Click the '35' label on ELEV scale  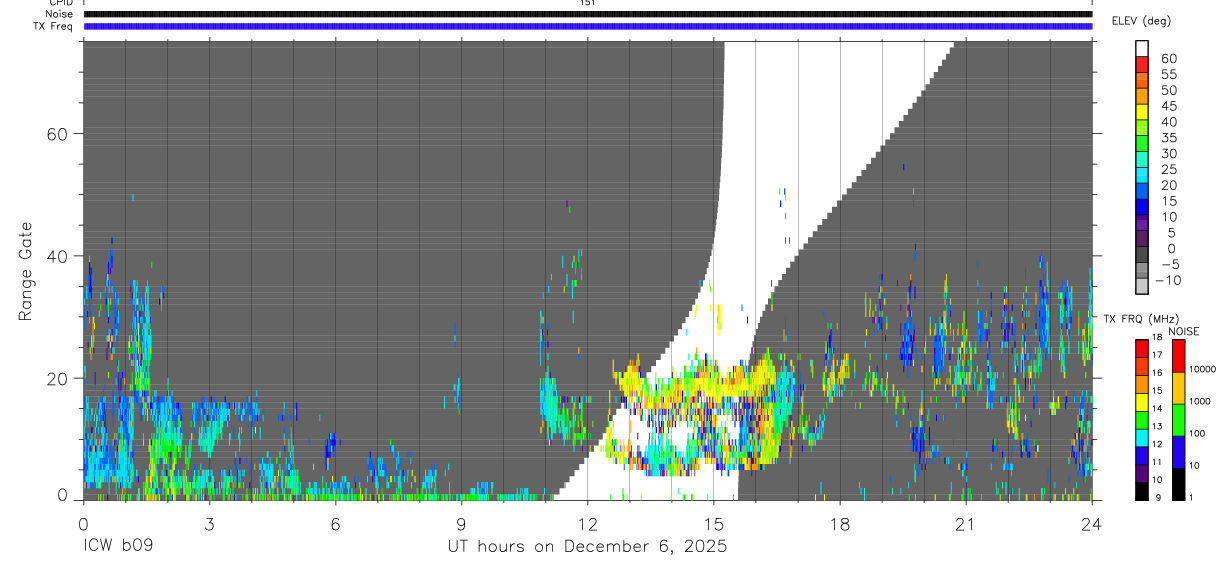(x=1168, y=138)
